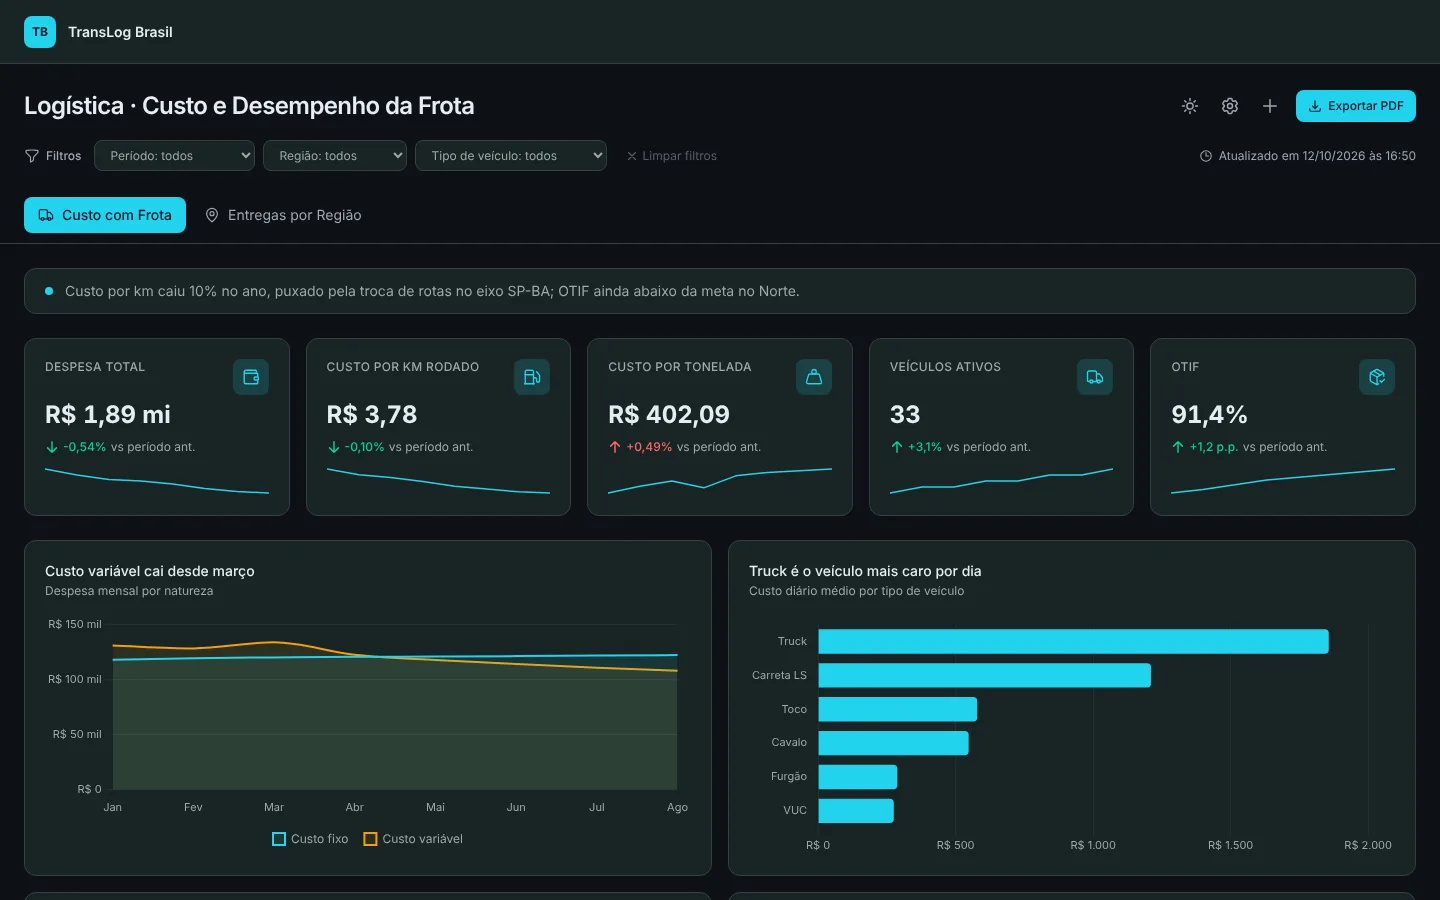Open settings via the gear icon
Viewport: 1440px width, 900px height.
tap(1230, 106)
